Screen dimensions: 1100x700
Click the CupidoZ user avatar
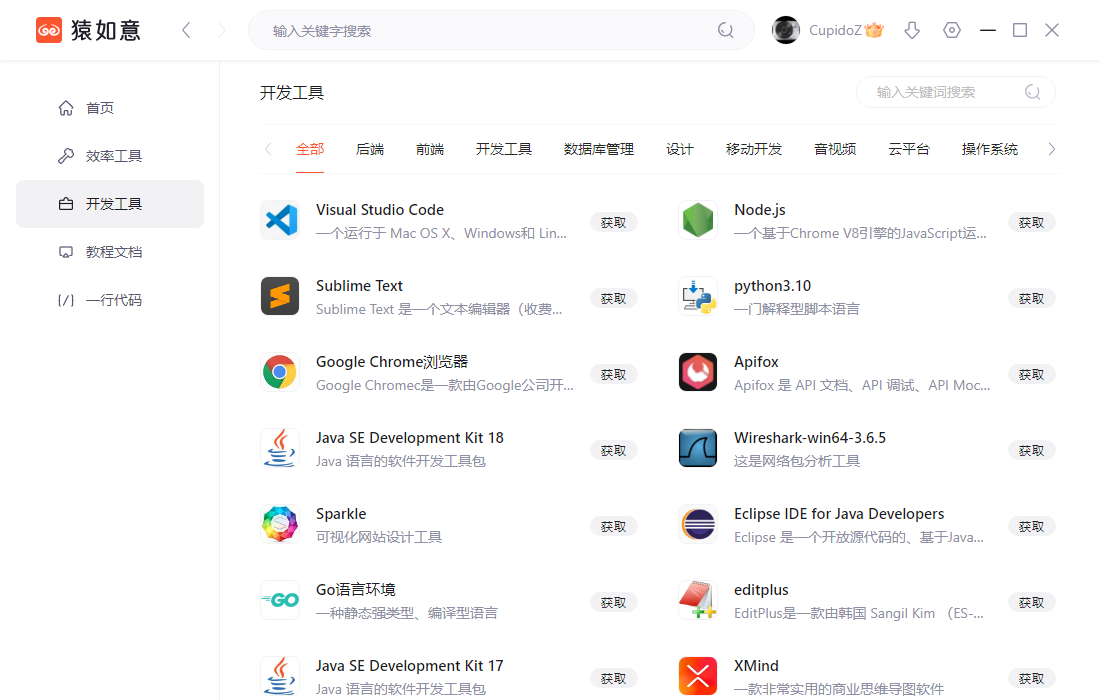point(786,30)
